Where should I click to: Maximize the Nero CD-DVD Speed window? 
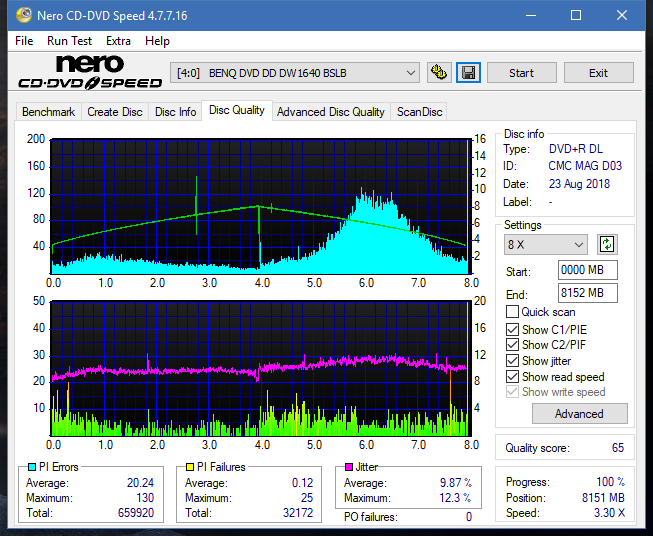tap(576, 15)
